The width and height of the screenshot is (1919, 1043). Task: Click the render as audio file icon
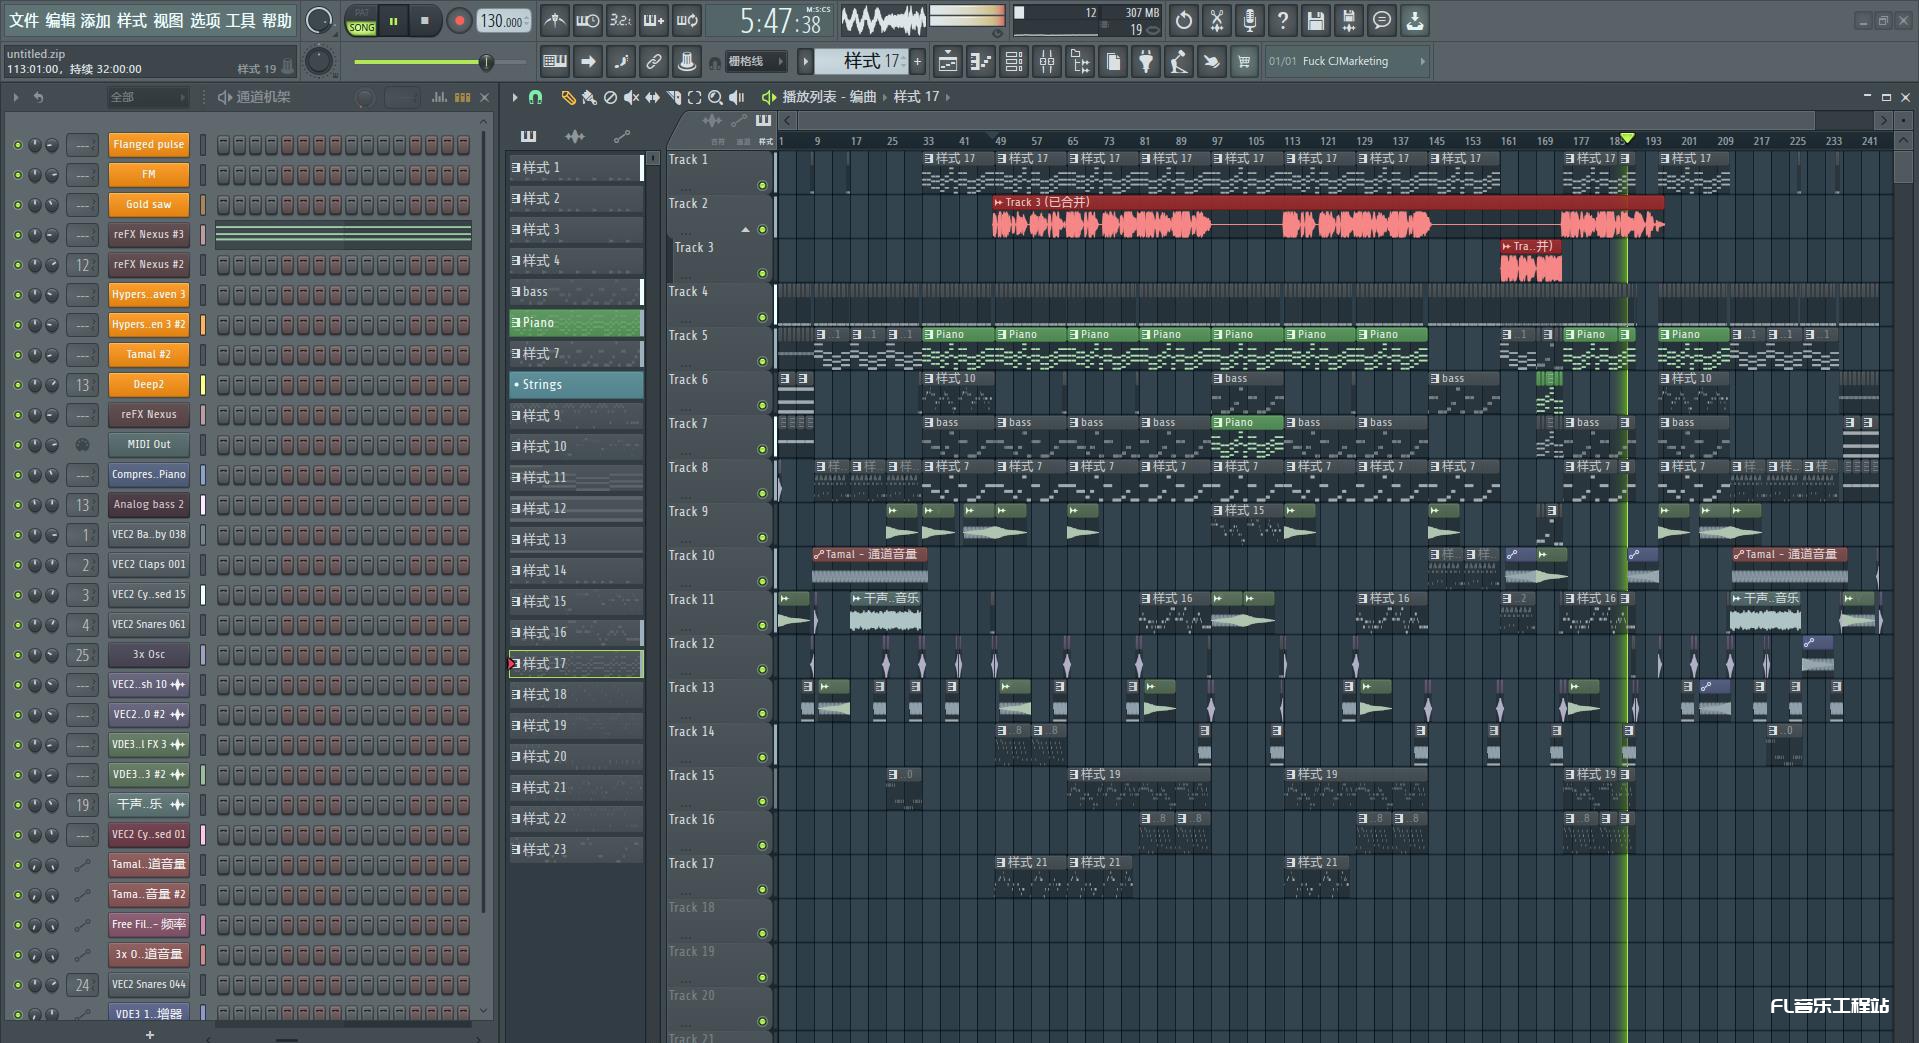tap(1349, 20)
